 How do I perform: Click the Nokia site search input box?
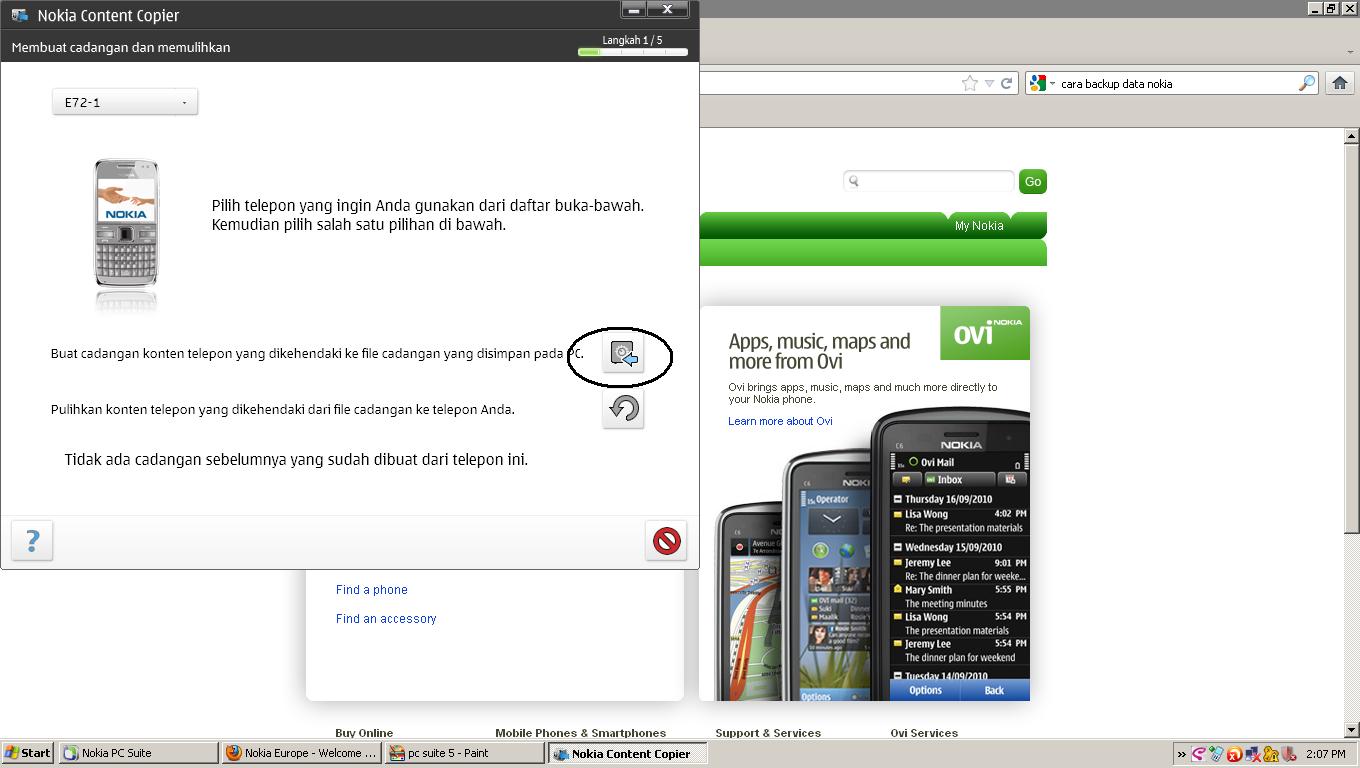[x=929, y=181]
